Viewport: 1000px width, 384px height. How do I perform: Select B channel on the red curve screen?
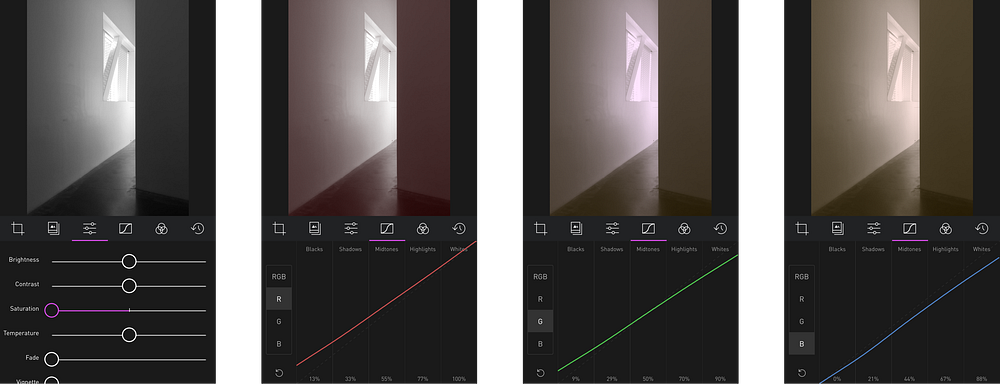(279, 343)
